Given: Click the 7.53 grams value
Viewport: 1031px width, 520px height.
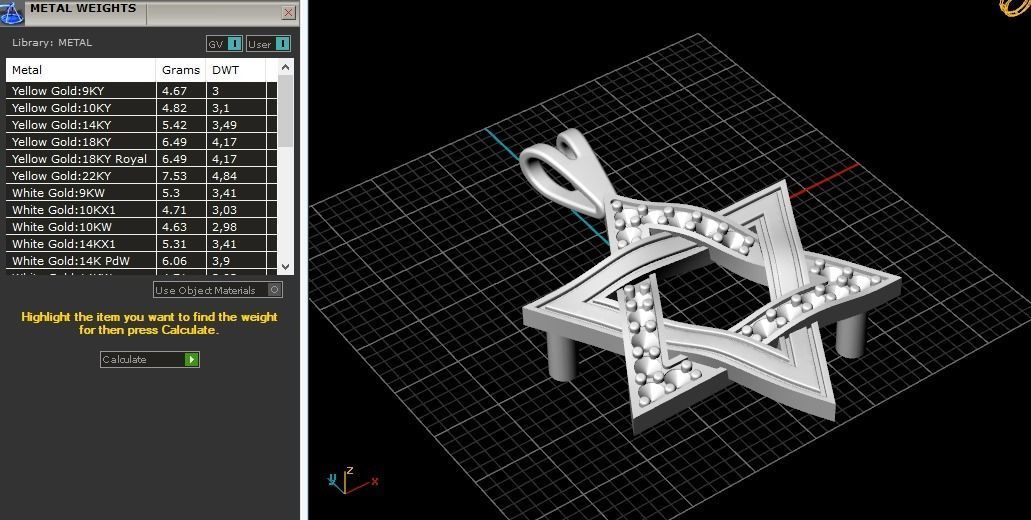Looking at the screenshot, I should pos(174,176).
